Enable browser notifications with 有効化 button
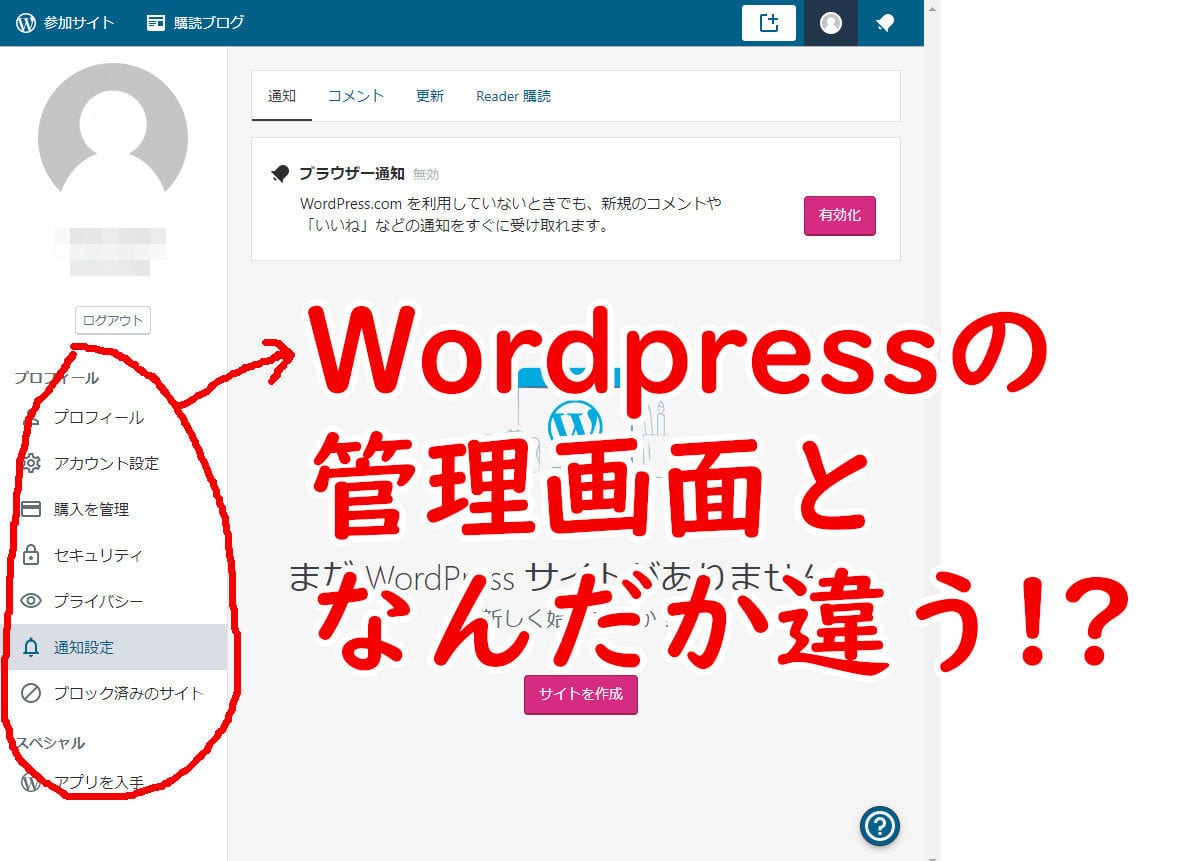The height and width of the screenshot is (861, 1200). click(839, 215)
